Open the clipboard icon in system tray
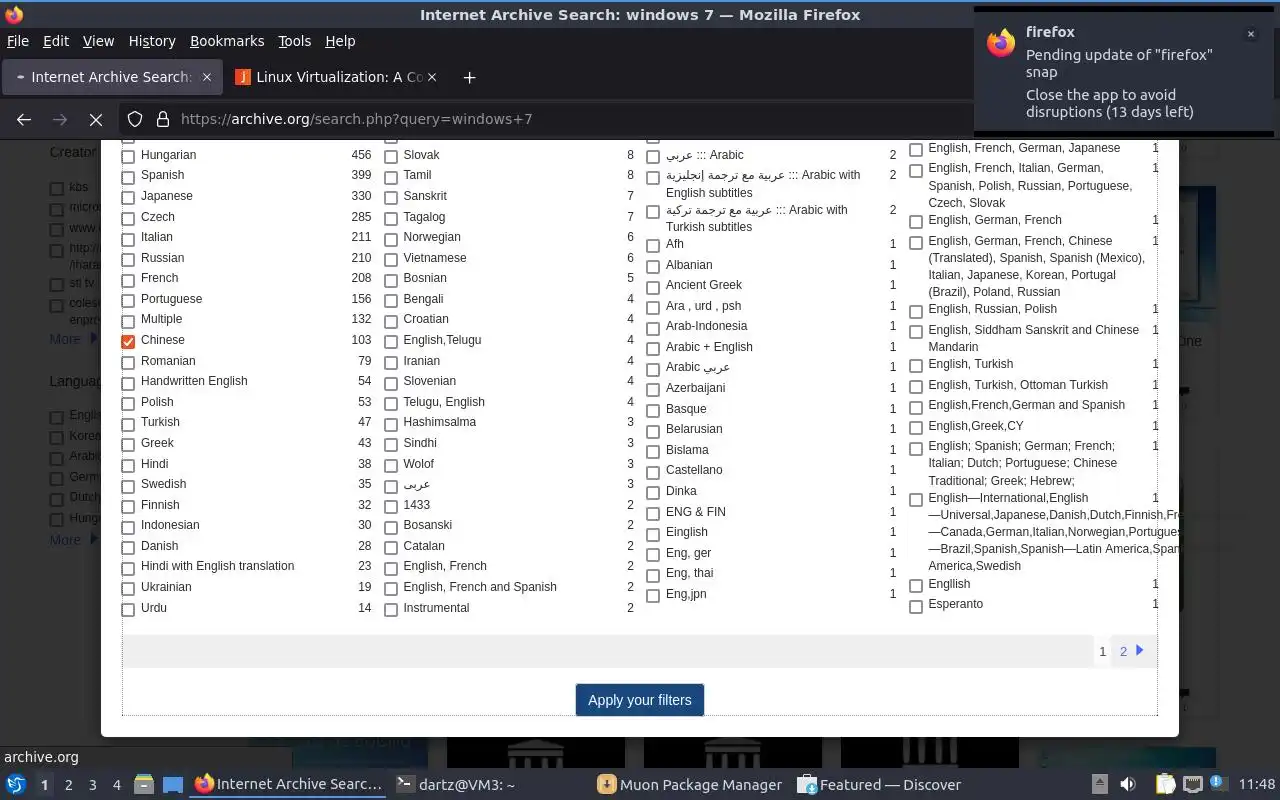Image resolution: width=1280 pixels, height=800 pixels. tap(1165, 785)
